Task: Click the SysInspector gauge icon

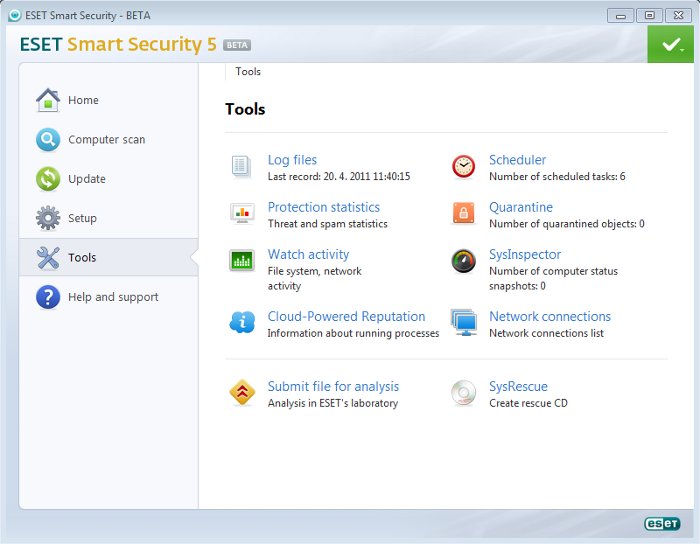Action: click(x=463, y=261)
